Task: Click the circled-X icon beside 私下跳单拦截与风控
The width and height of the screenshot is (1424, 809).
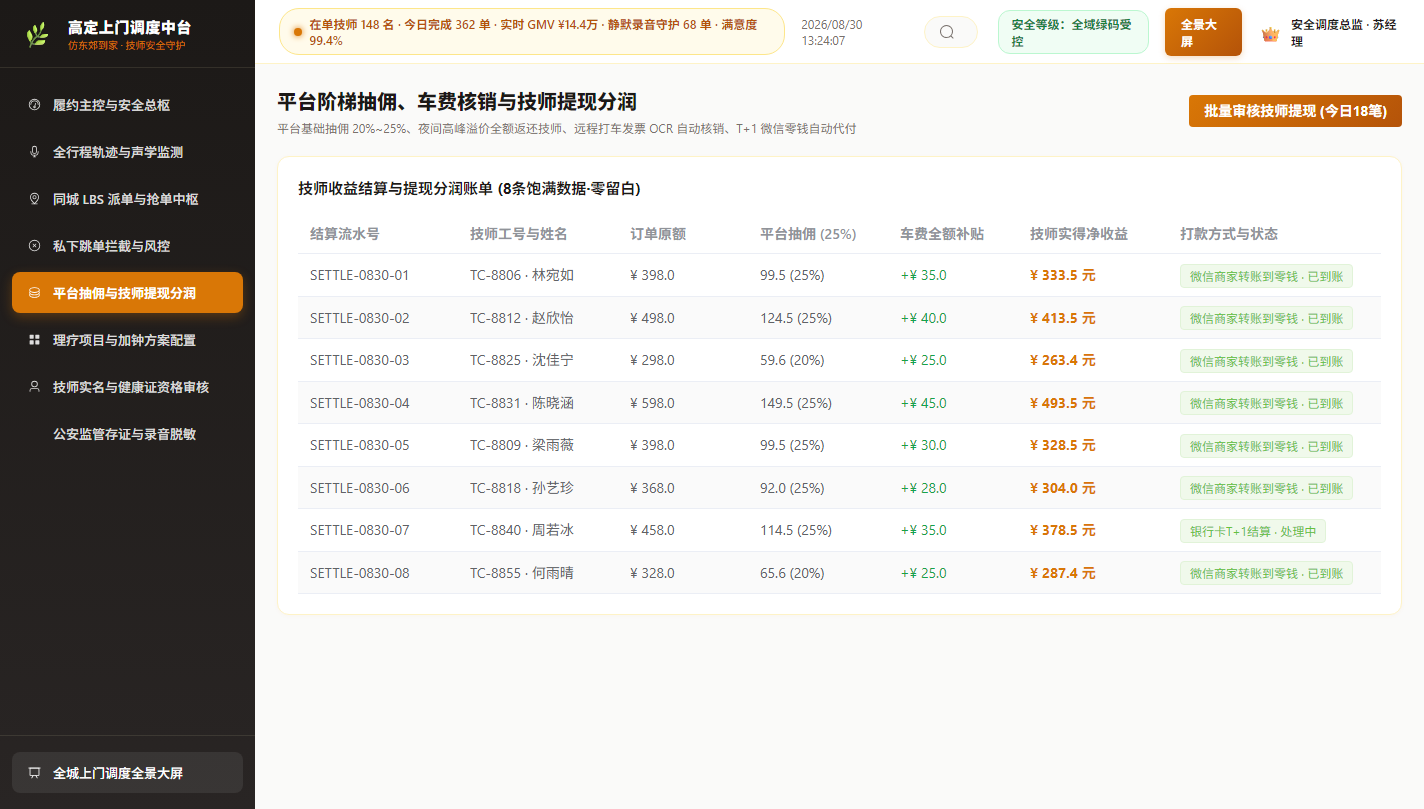Action: click(34, 246)
